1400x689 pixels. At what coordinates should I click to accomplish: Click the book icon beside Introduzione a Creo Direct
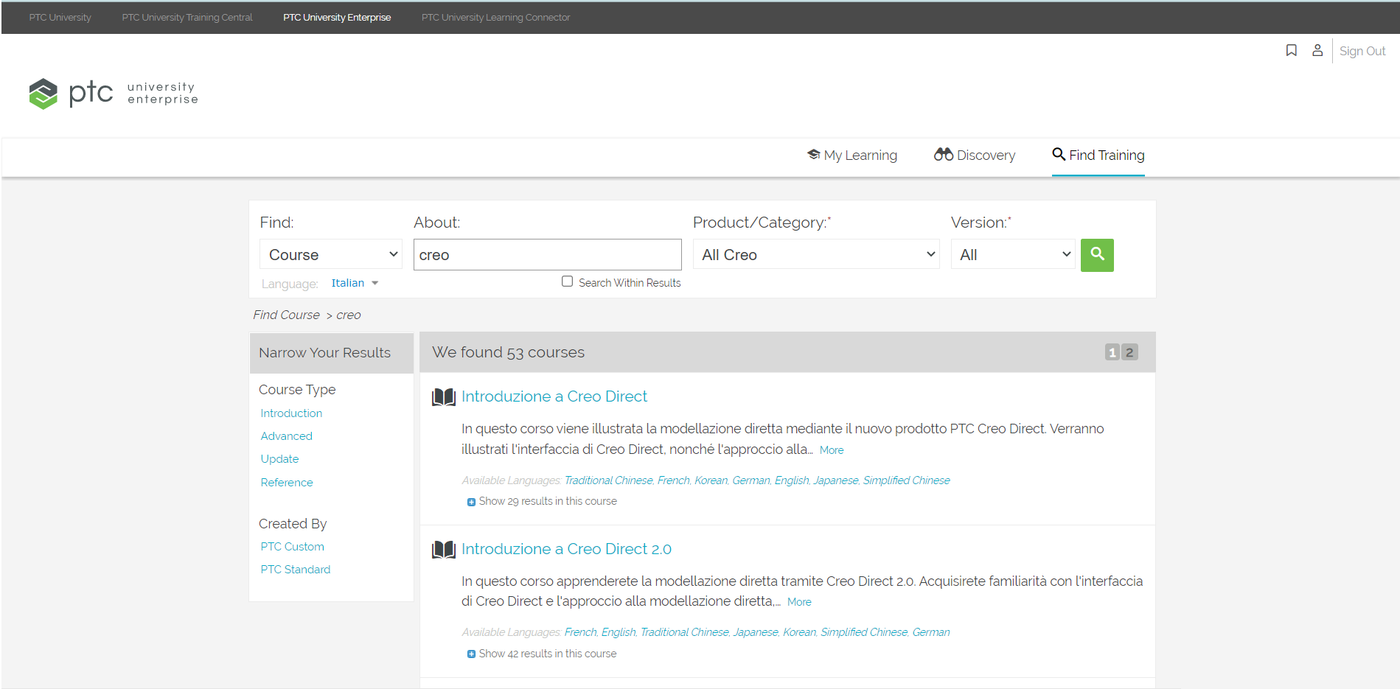coord(443,397)
